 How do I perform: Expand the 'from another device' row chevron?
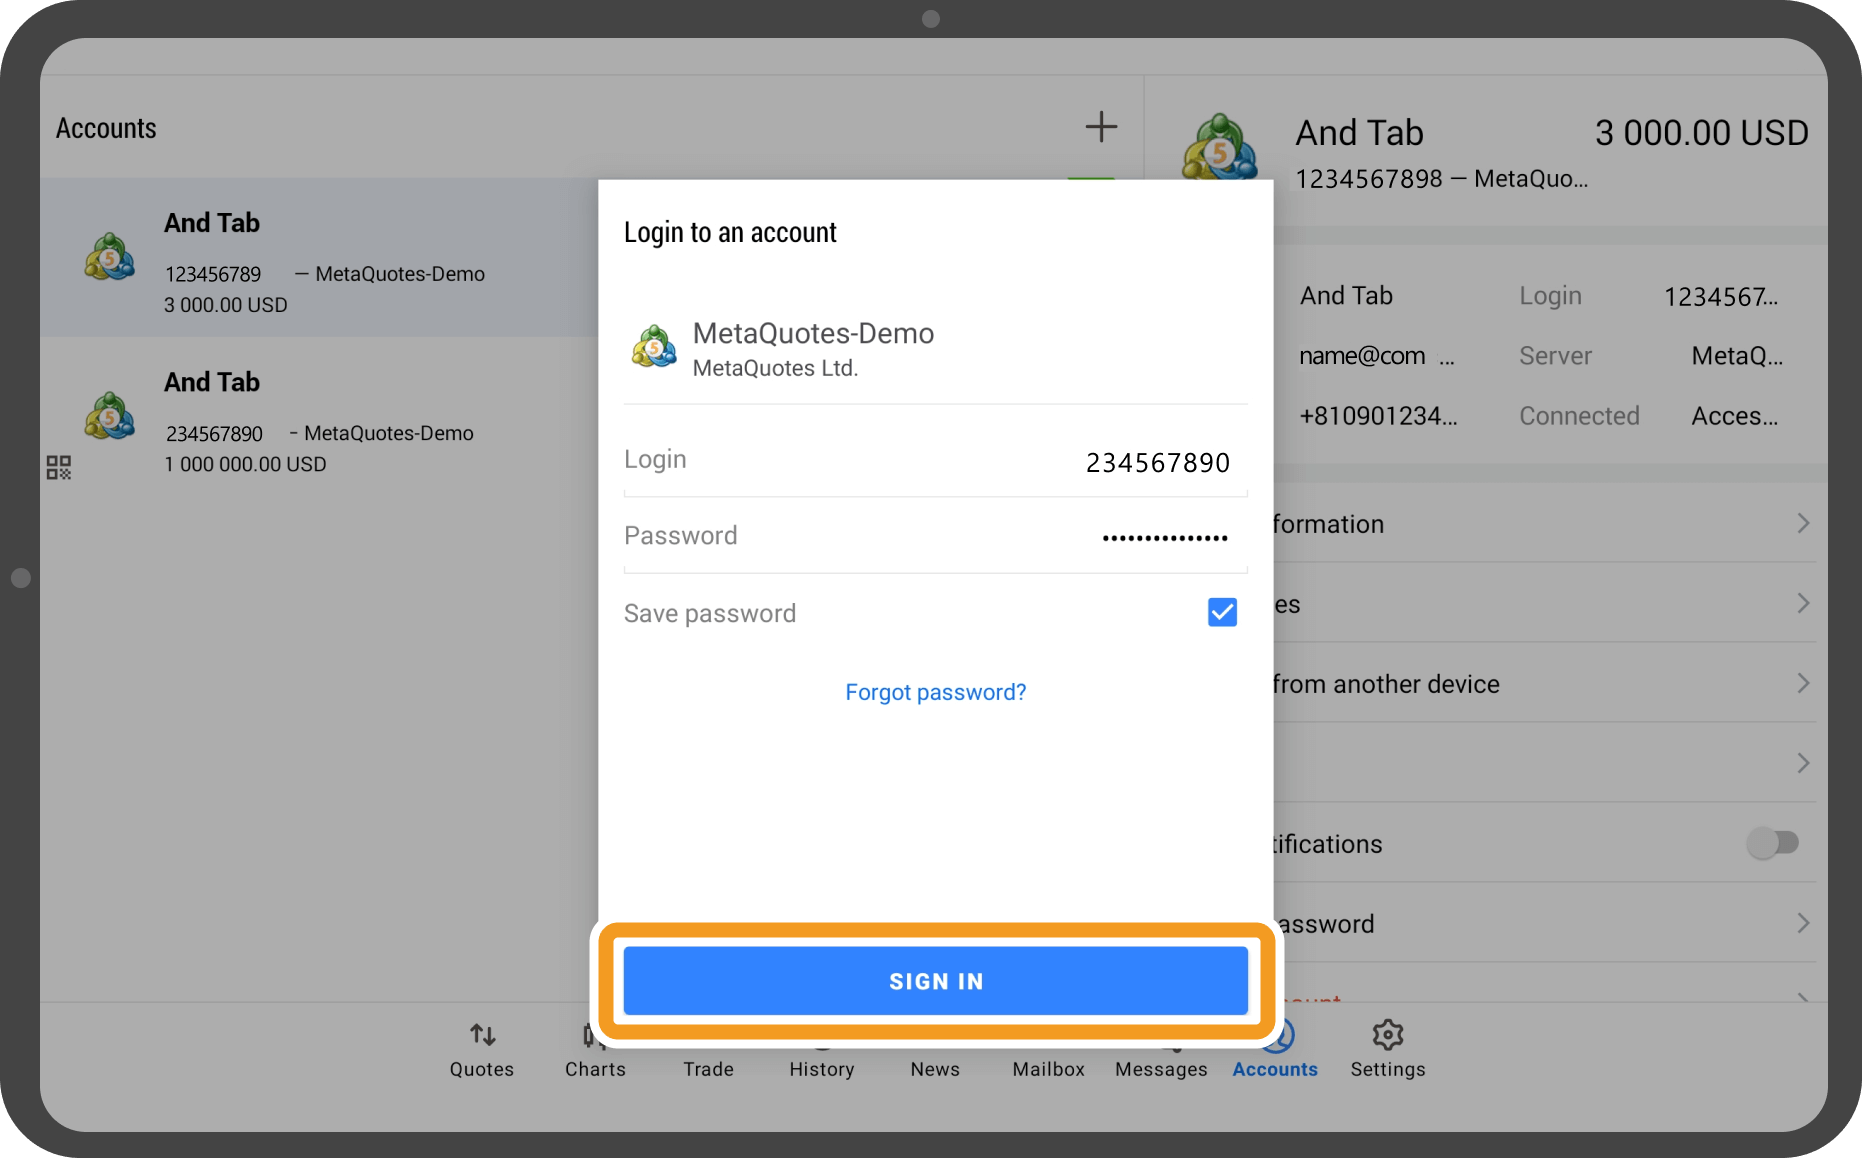coord(1802,683)
